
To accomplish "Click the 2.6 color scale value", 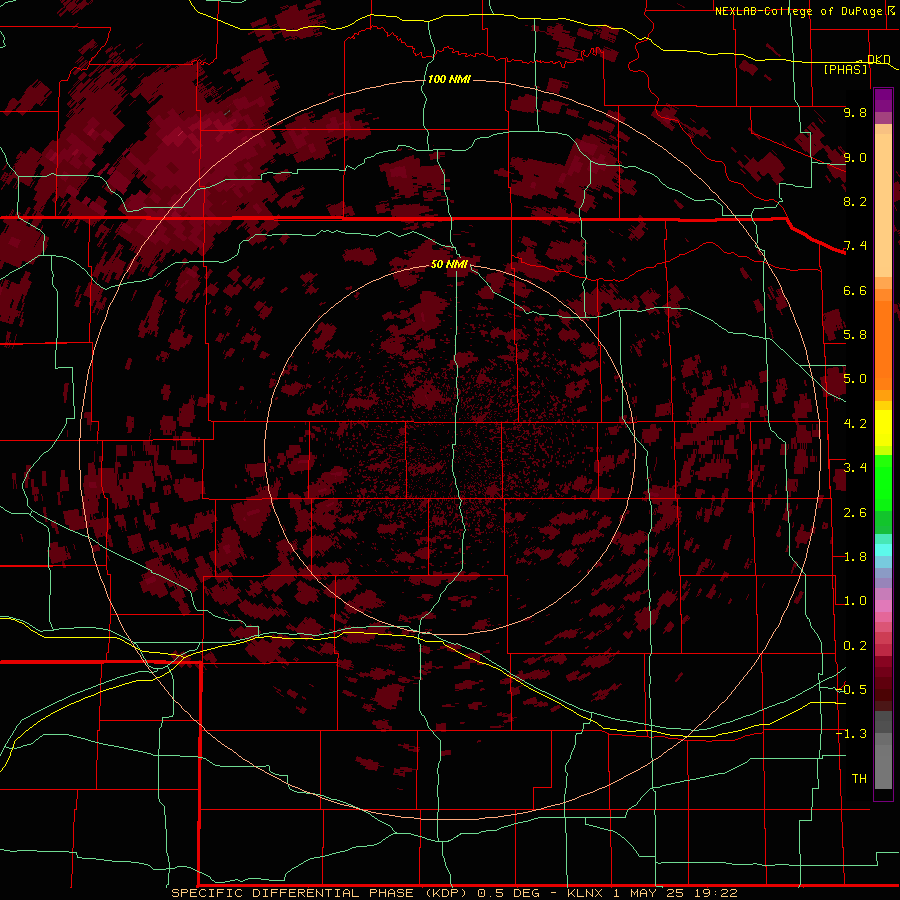I will click(x=855, y=513).
